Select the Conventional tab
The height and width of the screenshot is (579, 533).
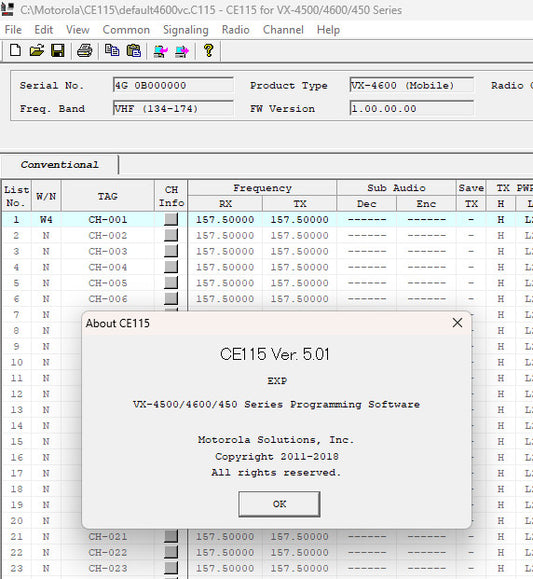59,165
